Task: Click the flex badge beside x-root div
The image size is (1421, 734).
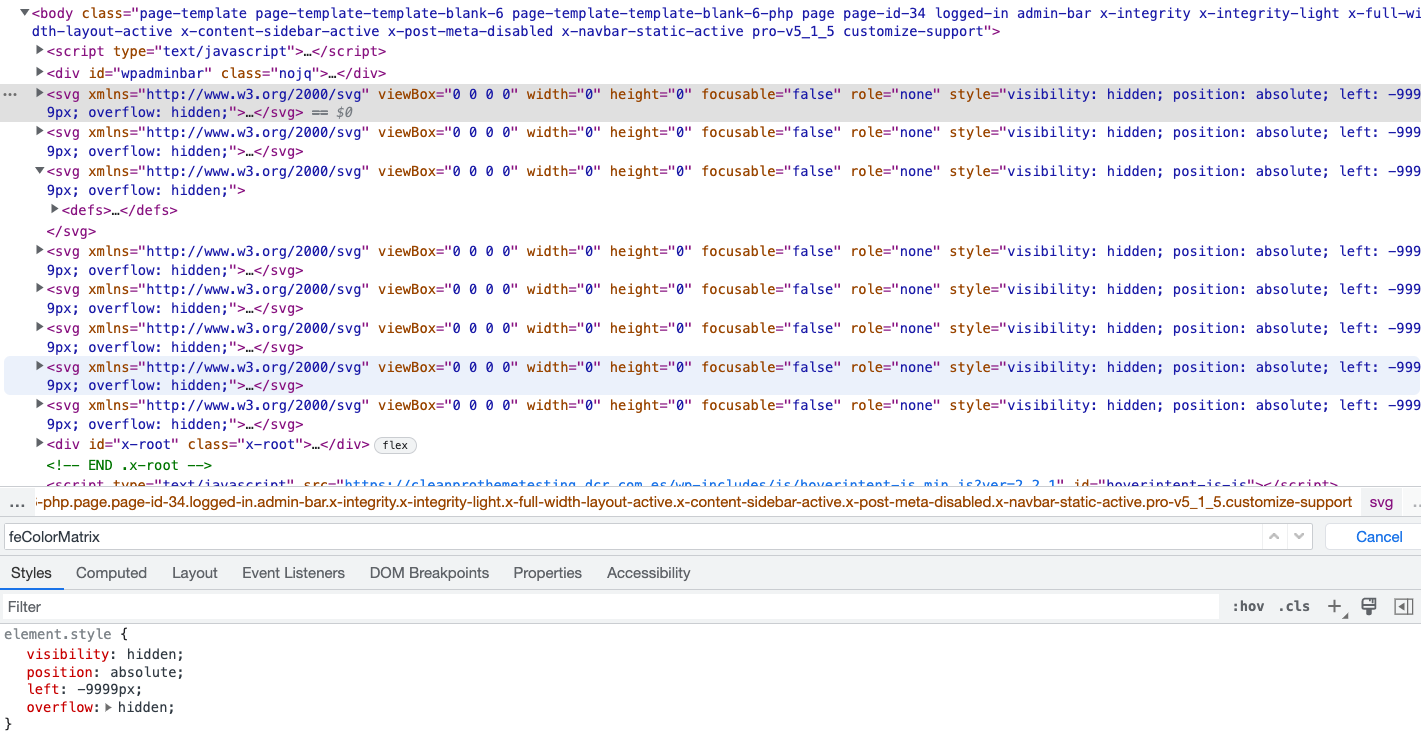Action: pyautogui.click(x=395, y=445)
